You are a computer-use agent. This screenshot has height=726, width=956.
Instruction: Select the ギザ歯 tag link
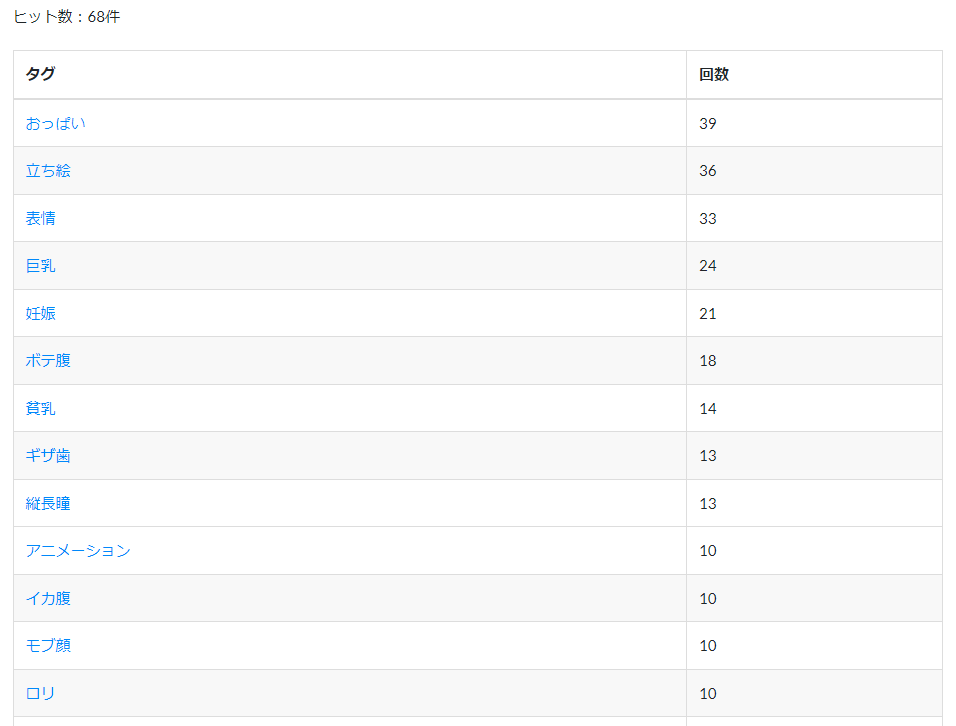tap(48, 456)
